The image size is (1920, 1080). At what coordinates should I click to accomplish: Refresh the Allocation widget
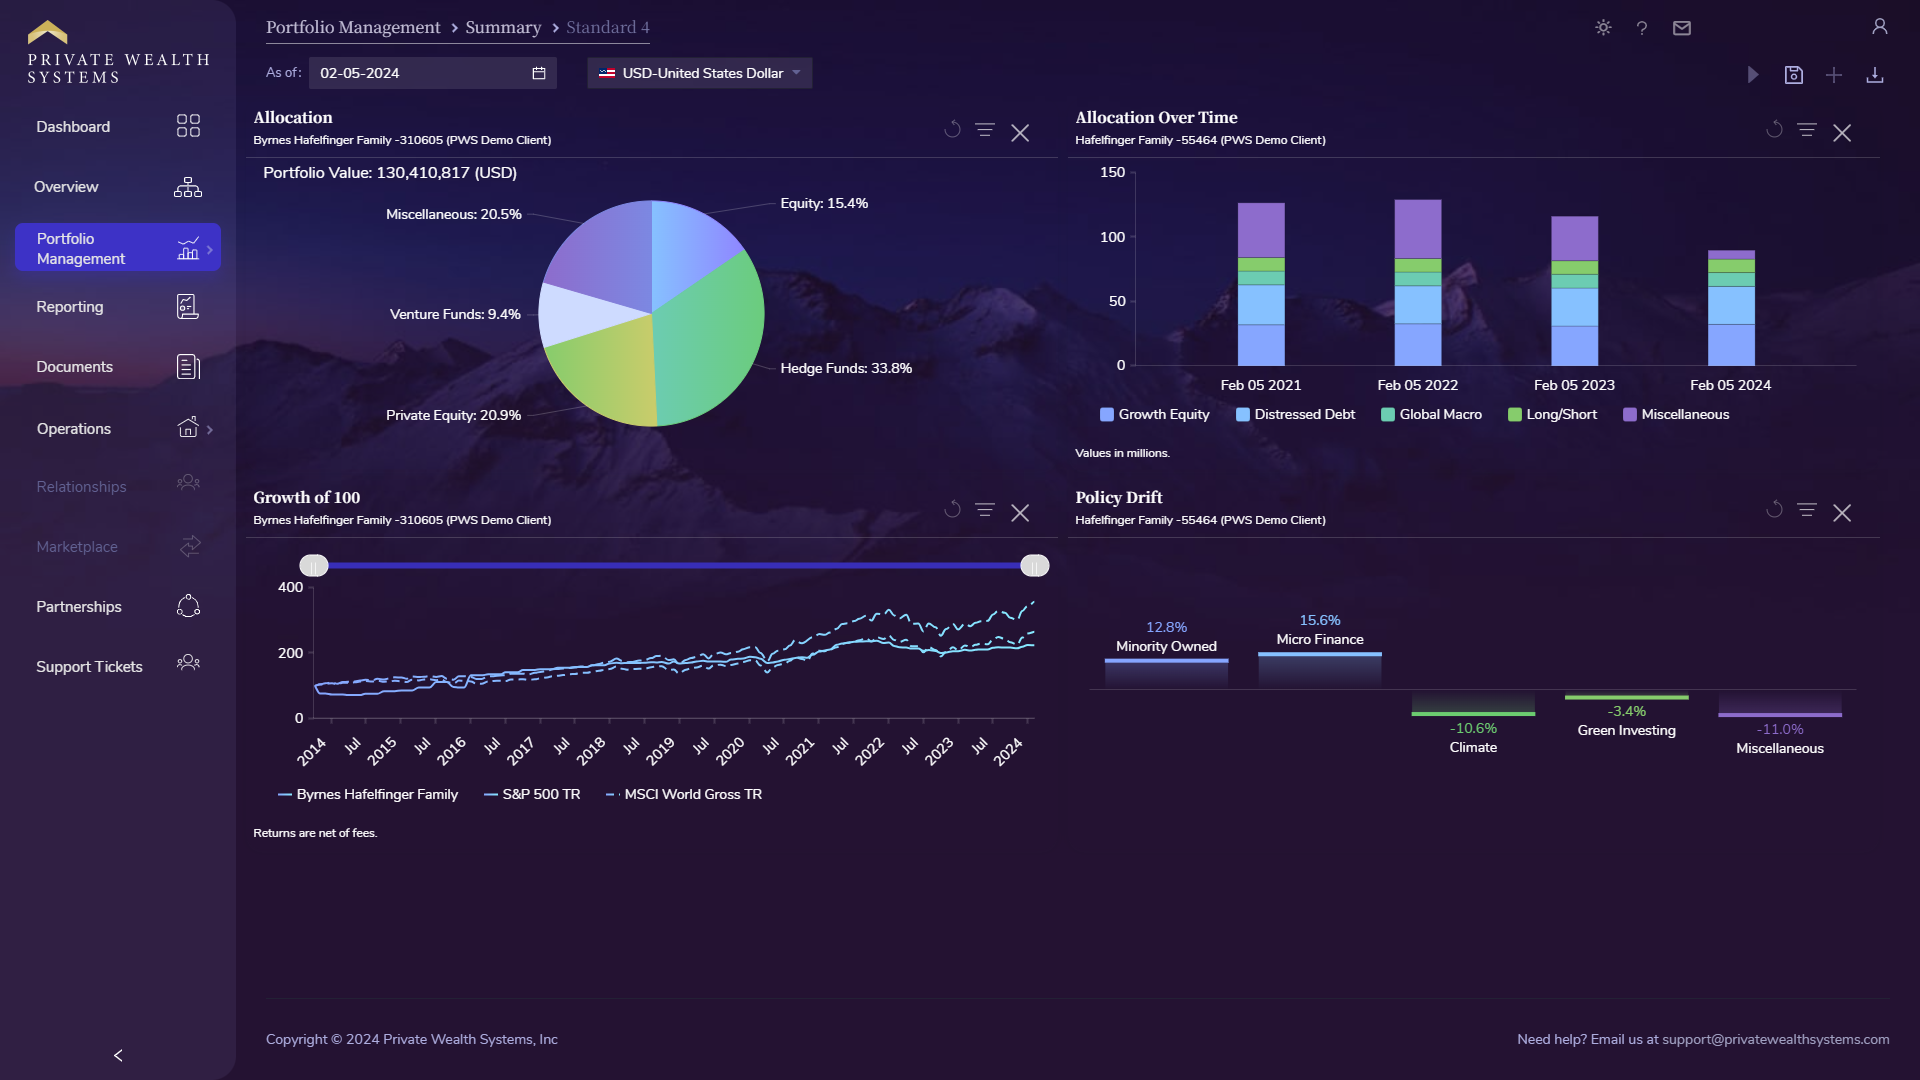951,130
